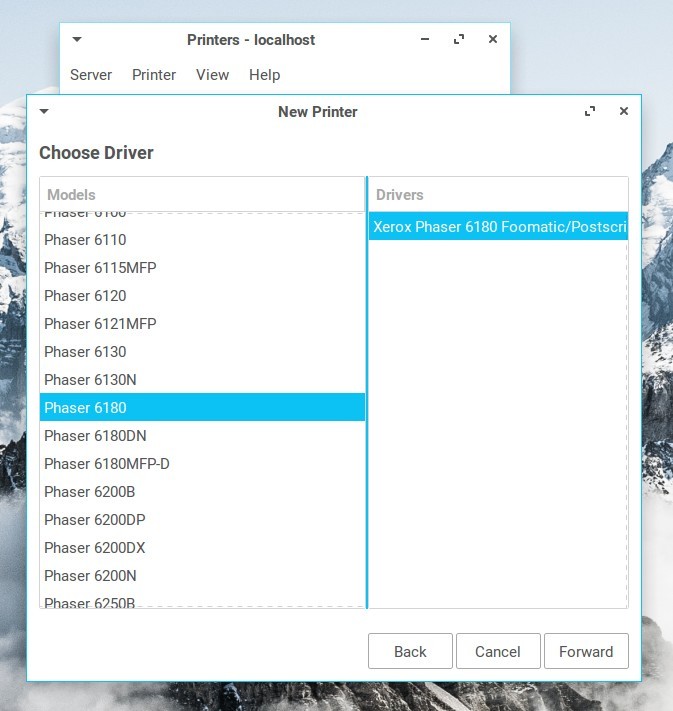Image resolution: width=673 pixels, height=711 pixels.
Task: Open the Help menu
Action: [264, 75]
